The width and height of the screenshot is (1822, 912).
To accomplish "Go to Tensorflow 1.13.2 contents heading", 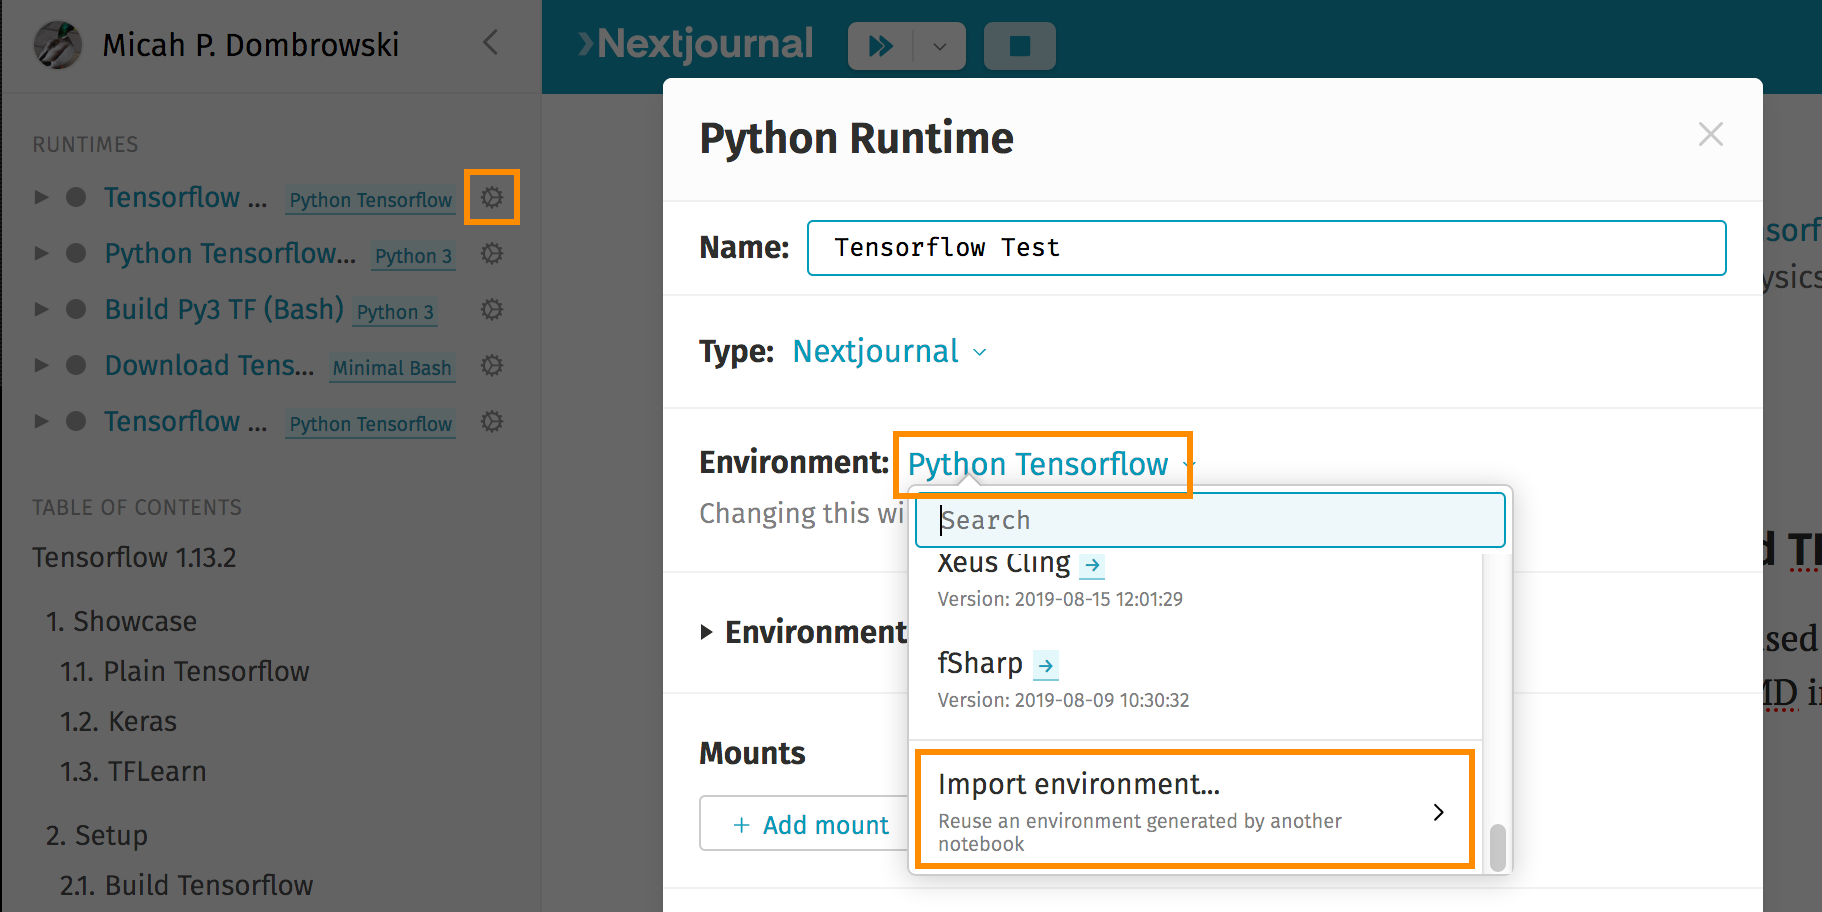I will coord(134,557).
